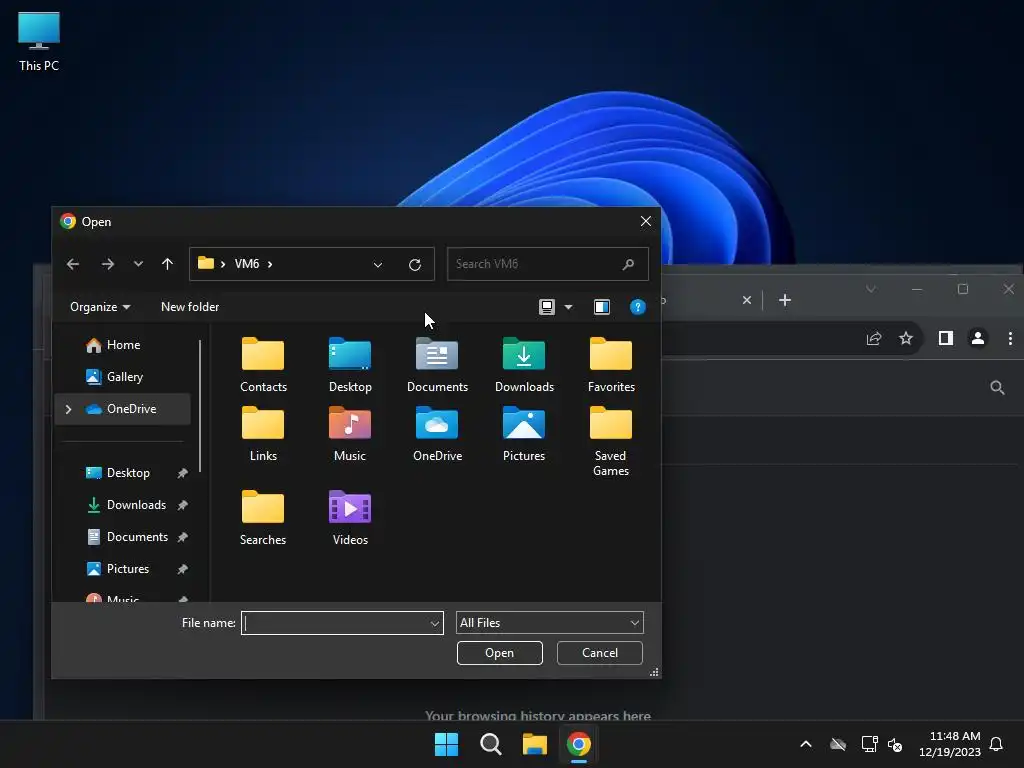The width and height of the screenshot is (1024, 768).
Task: Select the Music folder icon in file list
Action: (x=350, y=423)
